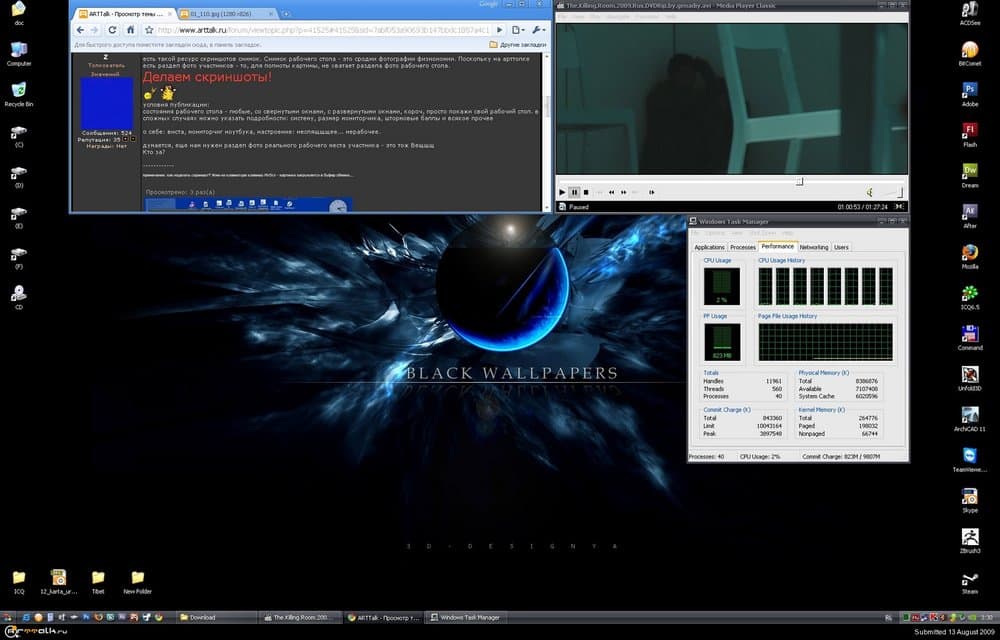Open the New Folder on desktop
Screen dimensions: 1000x640
coord(137,581)
